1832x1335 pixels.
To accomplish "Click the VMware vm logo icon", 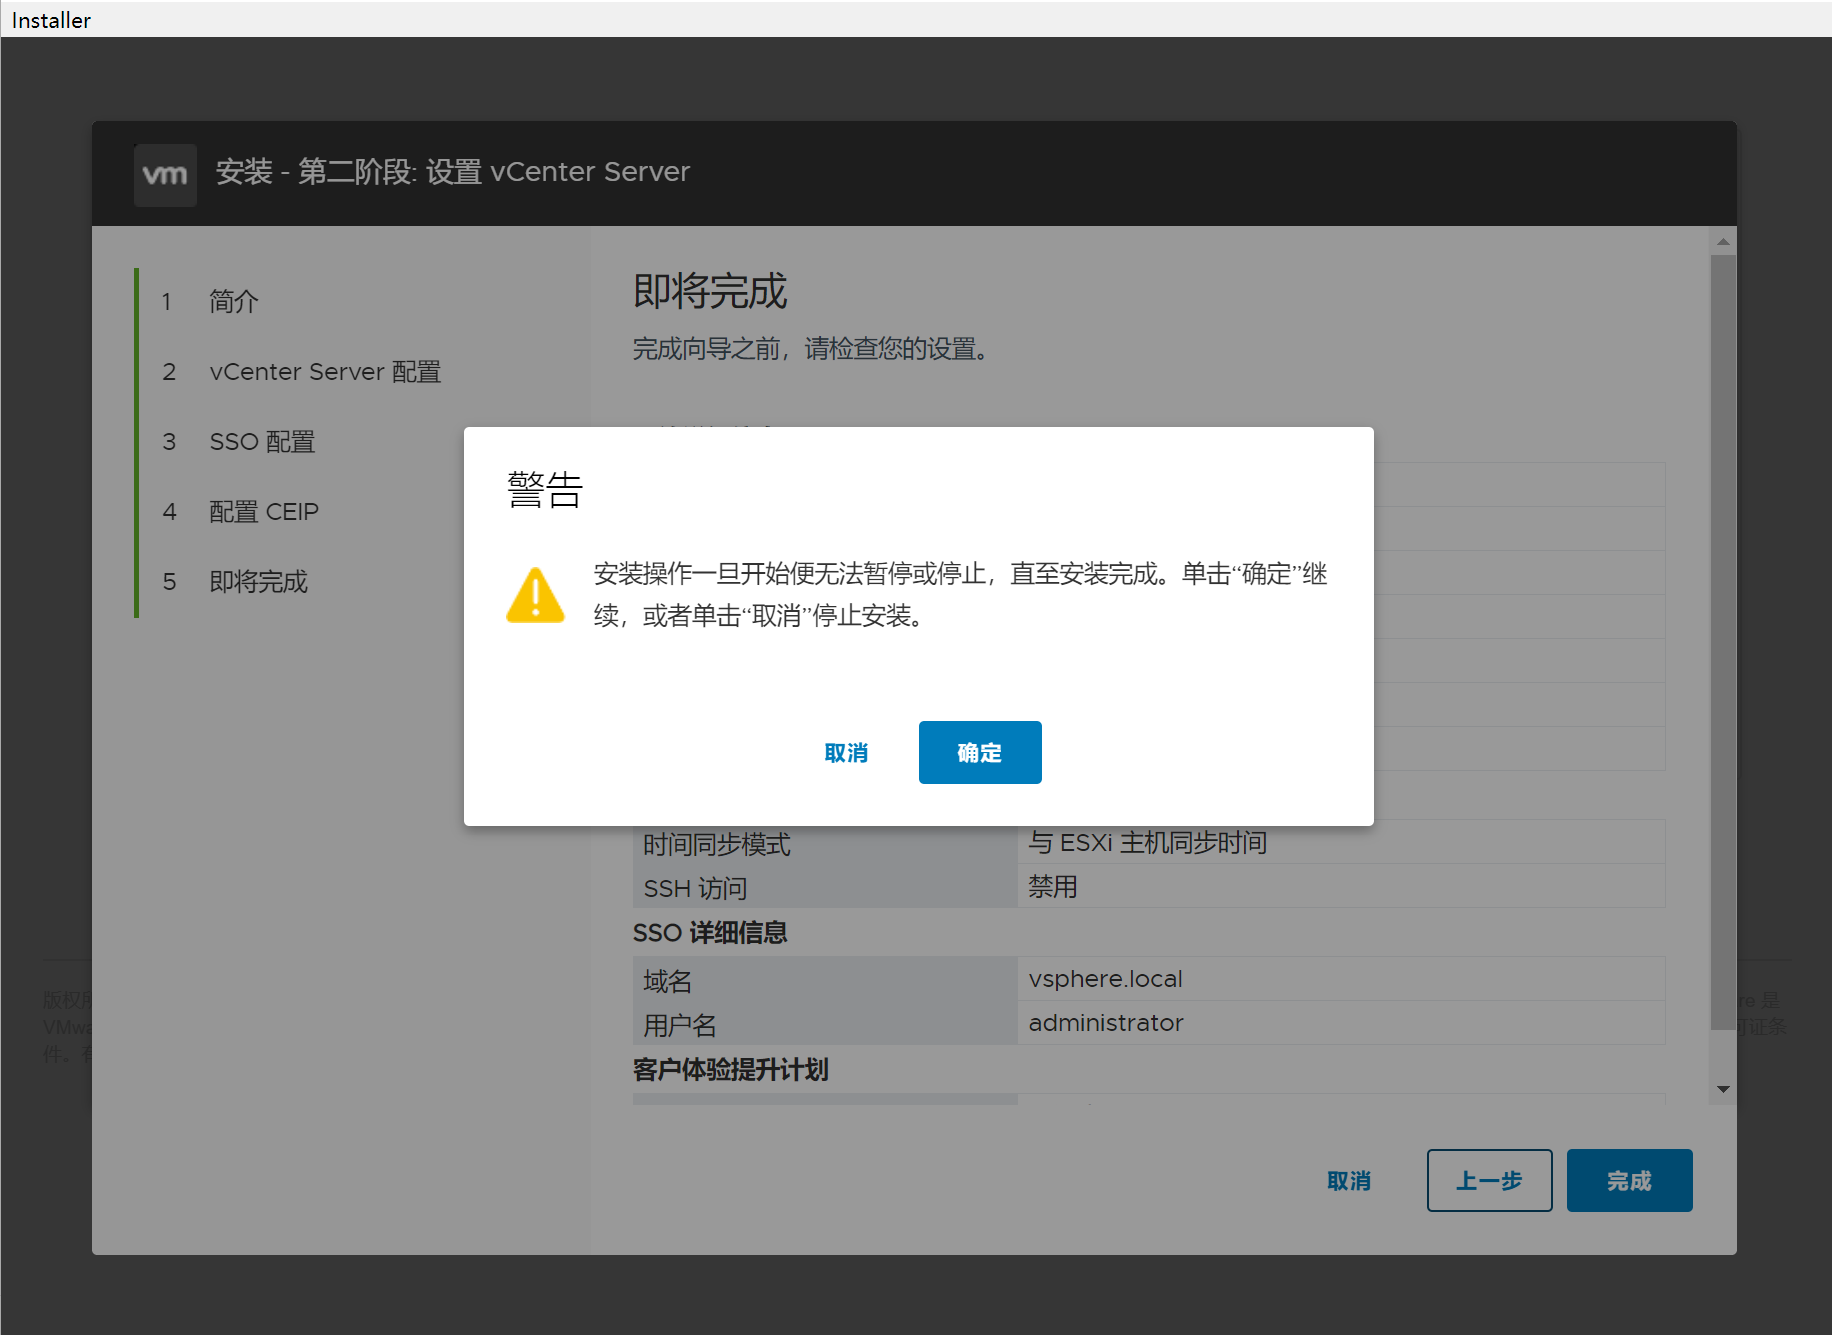I will (x=165, y=175).
